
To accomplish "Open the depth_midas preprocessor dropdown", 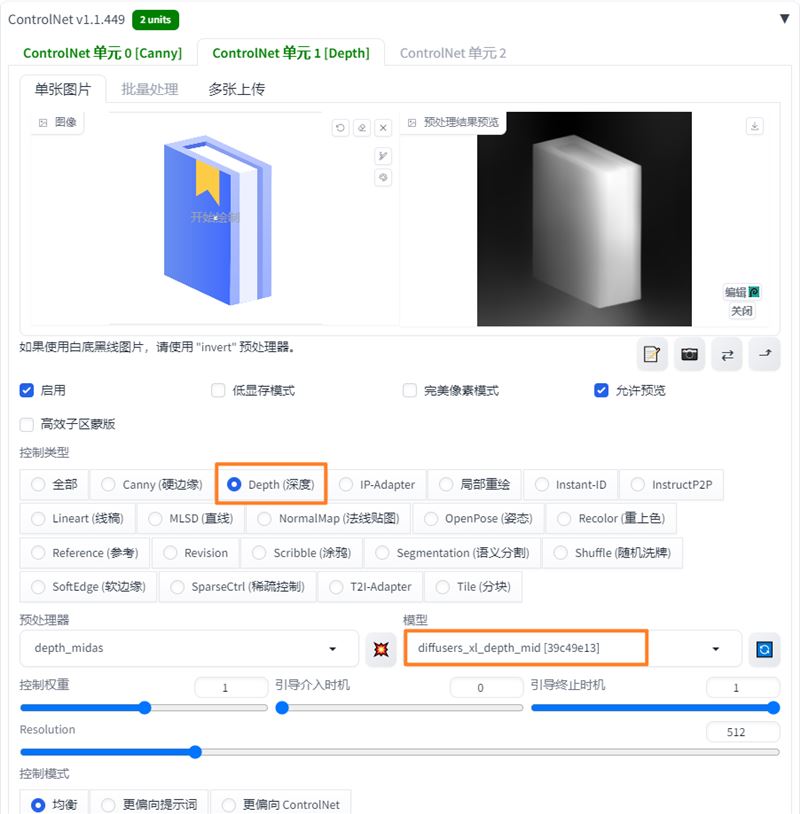I will pyautogui.click(x=189, y=648).
